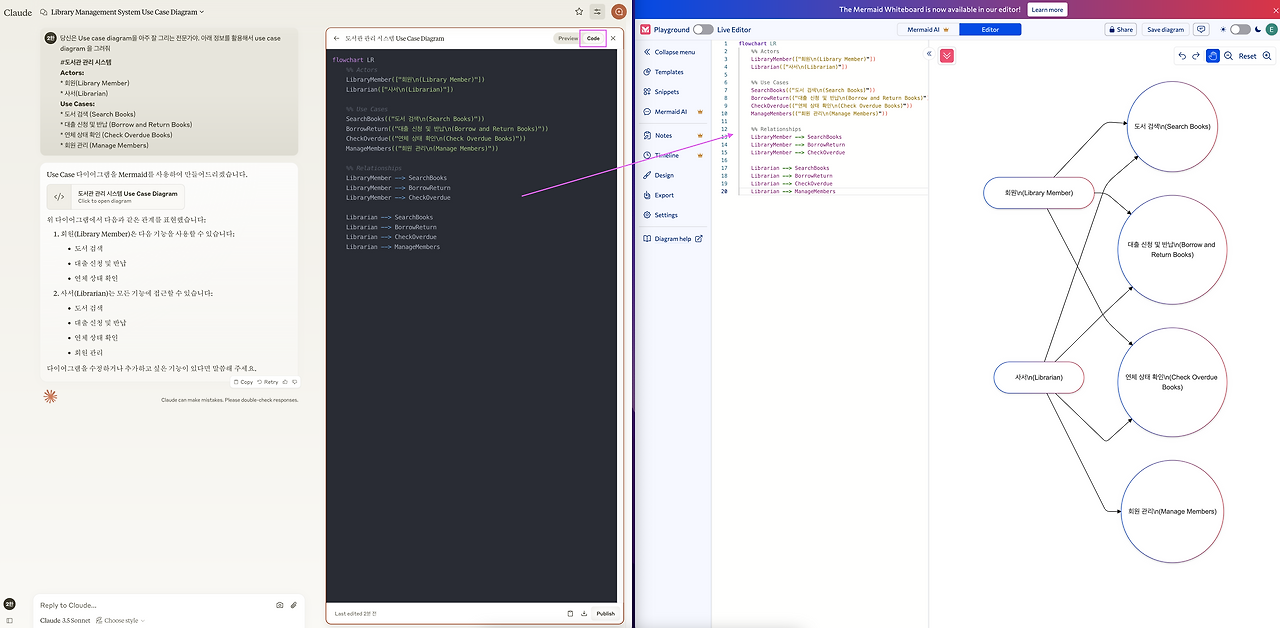Switch to the Mermaid AI tab
This screenshot has height=628, width=1280.
927,30
